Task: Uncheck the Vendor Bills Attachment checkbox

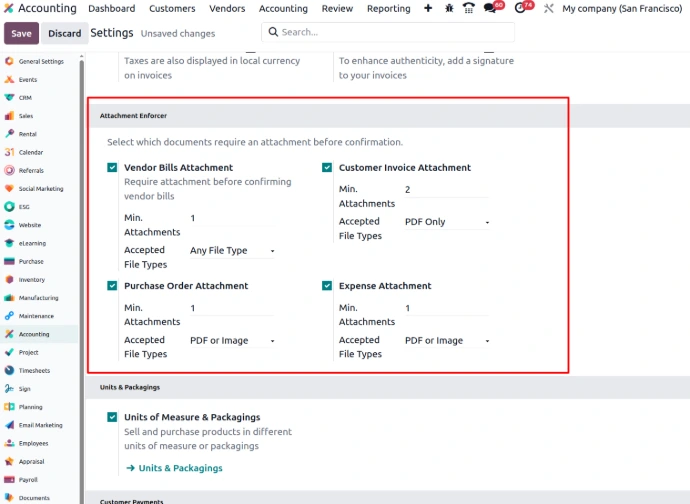Action: tap(112, 168)
